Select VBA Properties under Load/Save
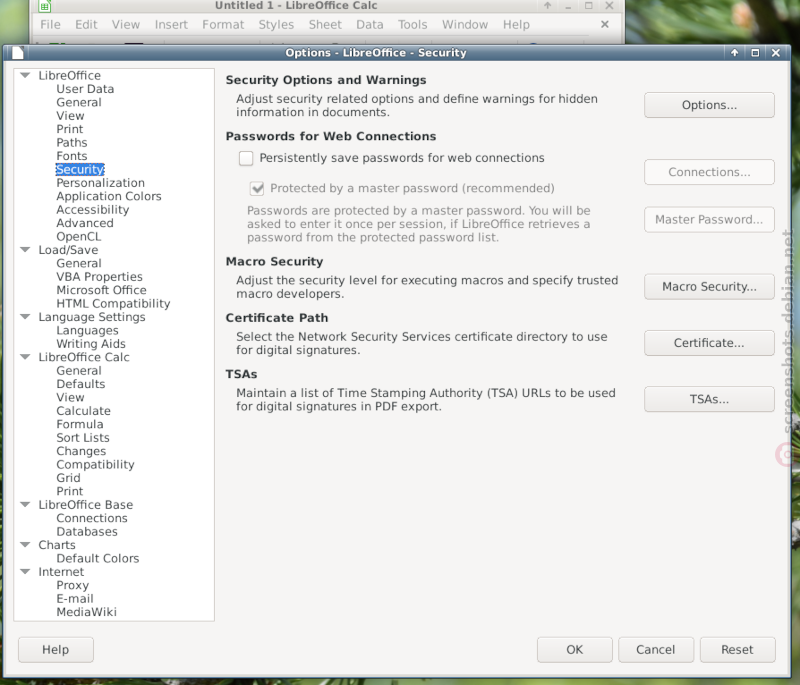Image resolution: width=800 pixels, height=685 pixels. 99,277
